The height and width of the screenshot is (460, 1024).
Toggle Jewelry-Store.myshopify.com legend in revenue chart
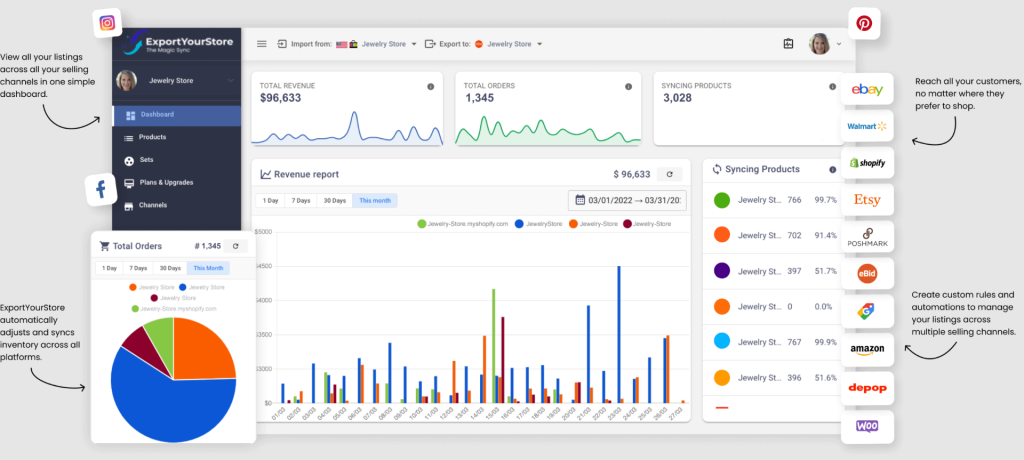463,224
